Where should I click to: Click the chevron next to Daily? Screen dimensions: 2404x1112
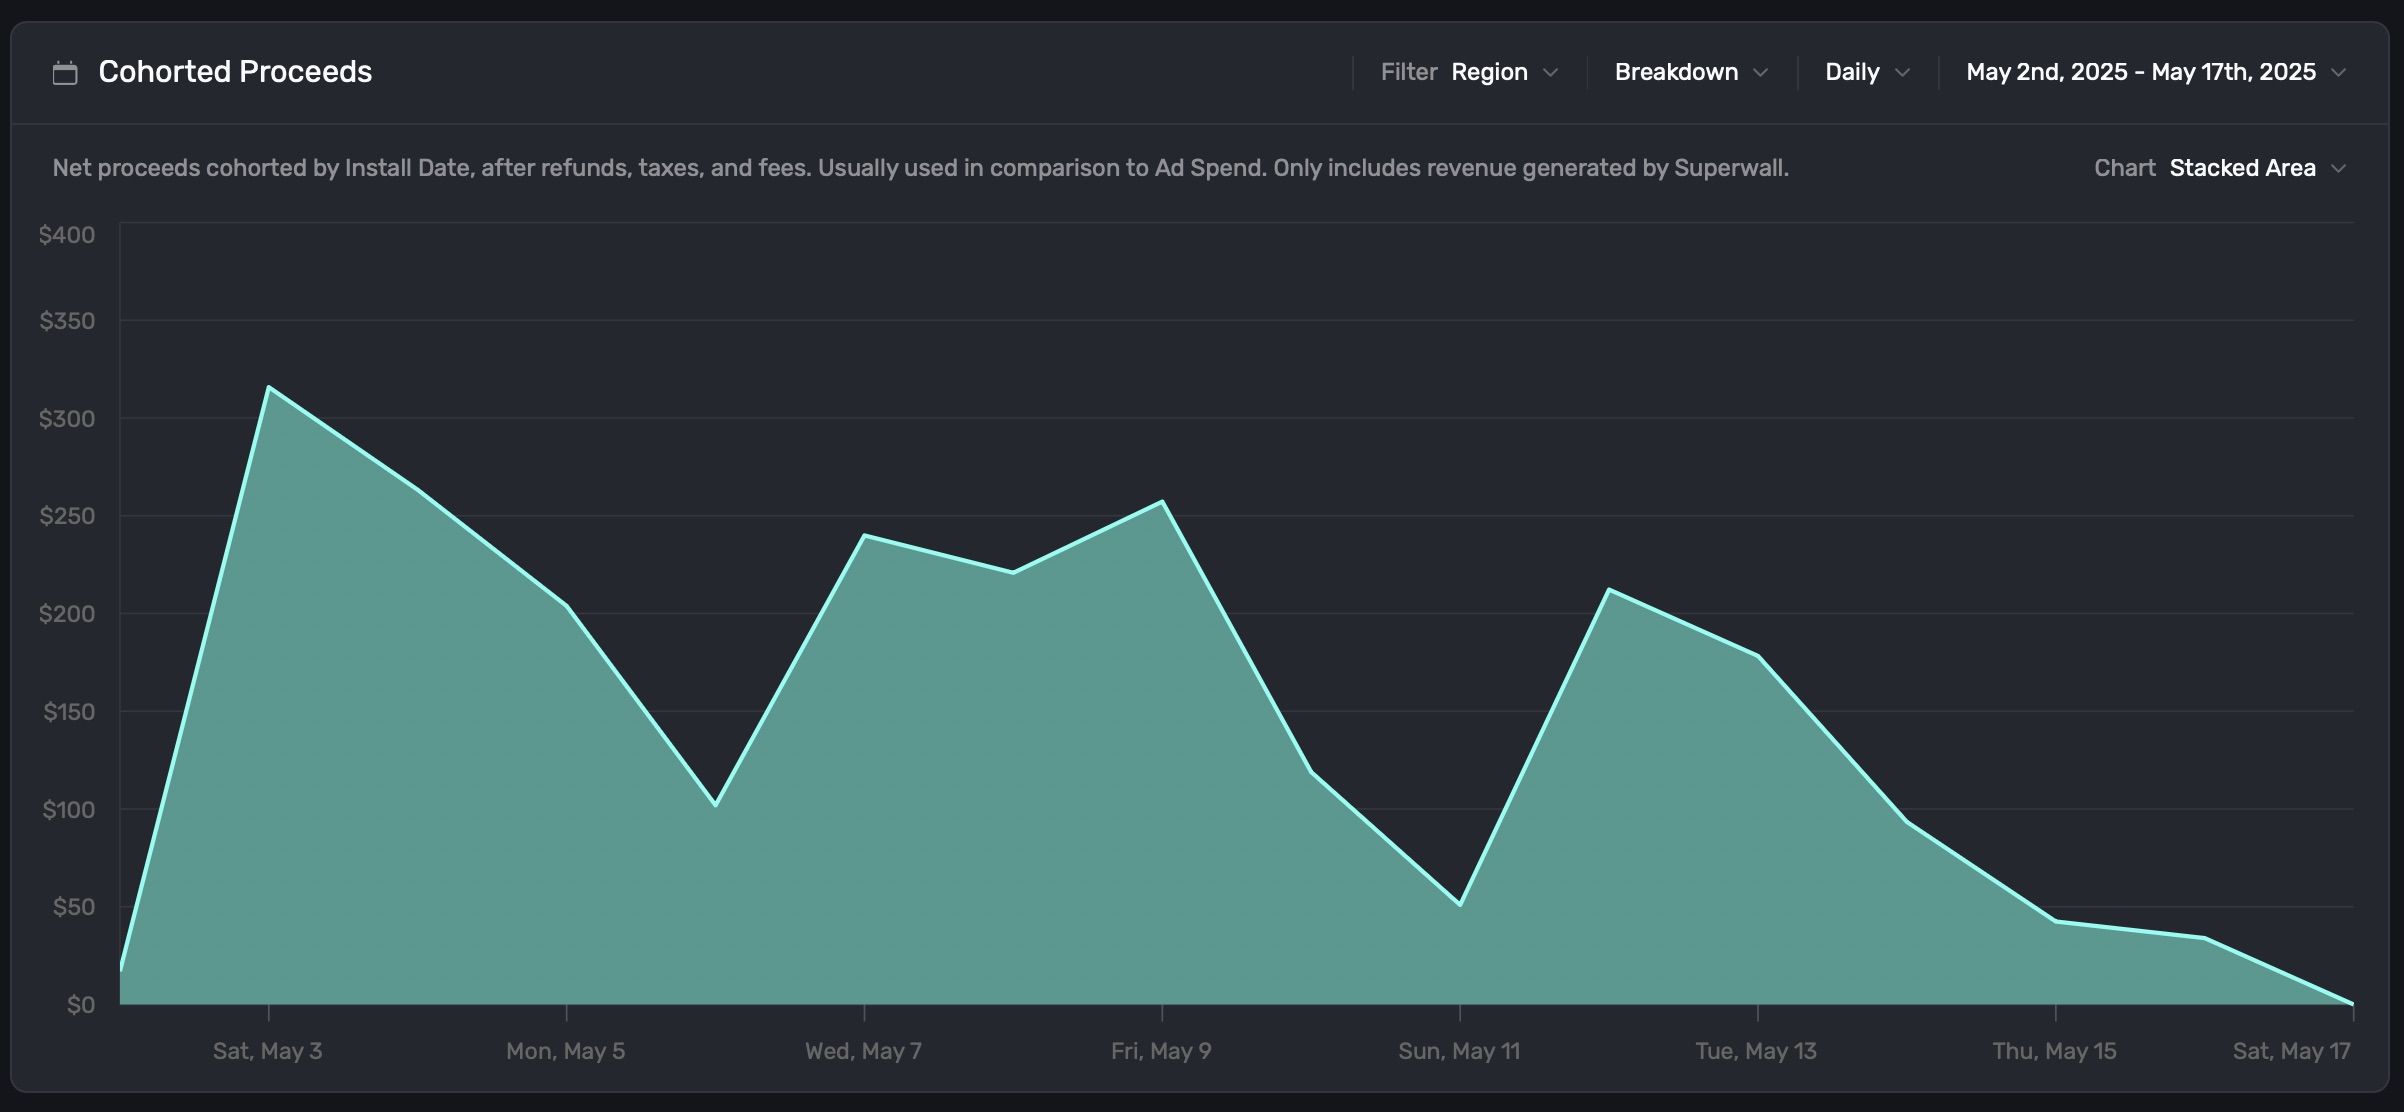click(x=1903, y=73)
